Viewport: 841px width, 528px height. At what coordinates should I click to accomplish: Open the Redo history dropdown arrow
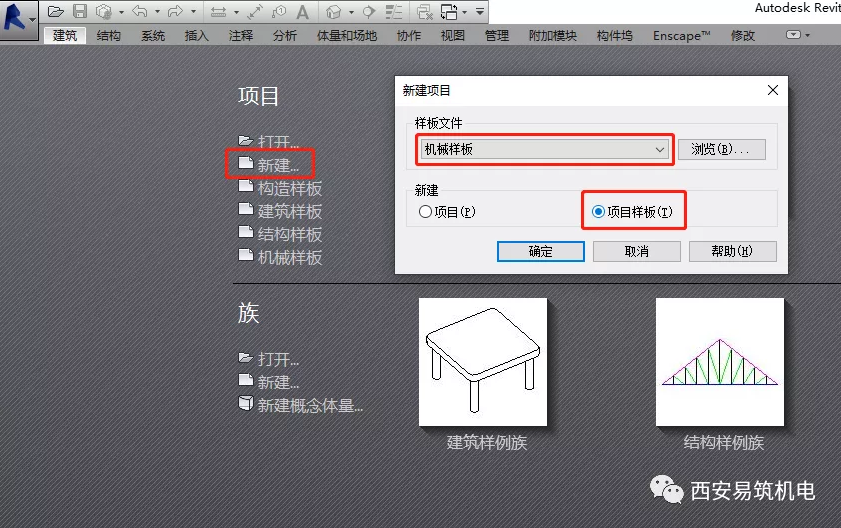pyautogui.click(x=193, y=11)
